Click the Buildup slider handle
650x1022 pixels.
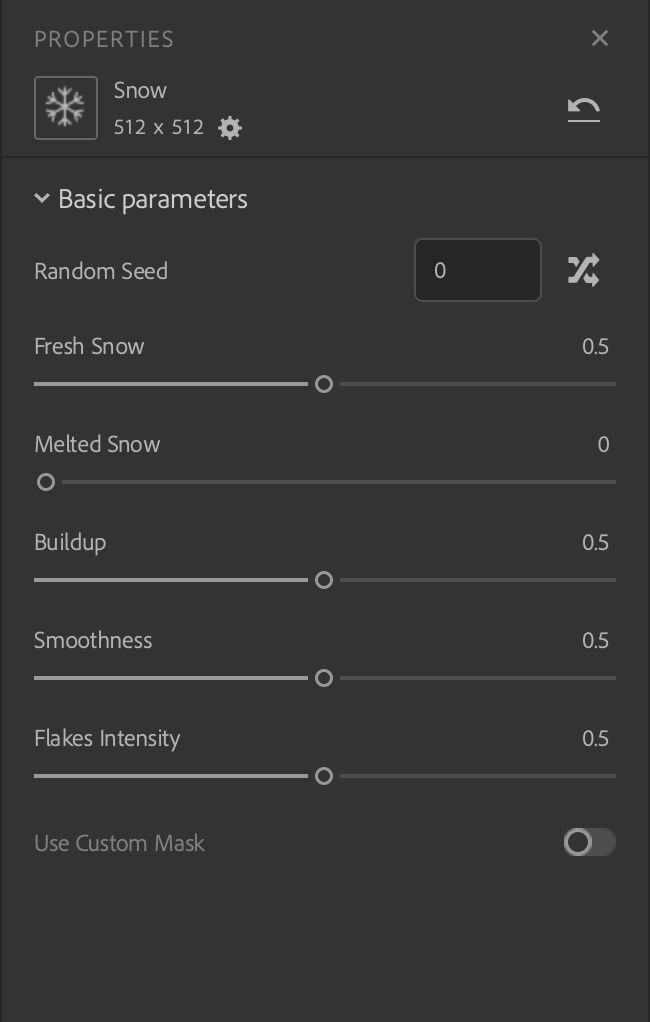coord(324,580)
